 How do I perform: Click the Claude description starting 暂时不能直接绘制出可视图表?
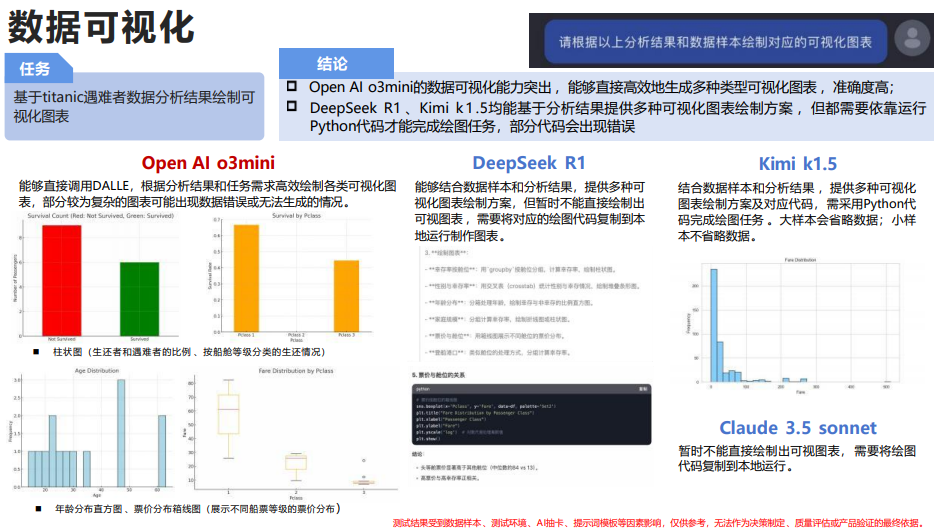[x=797, y=458]
